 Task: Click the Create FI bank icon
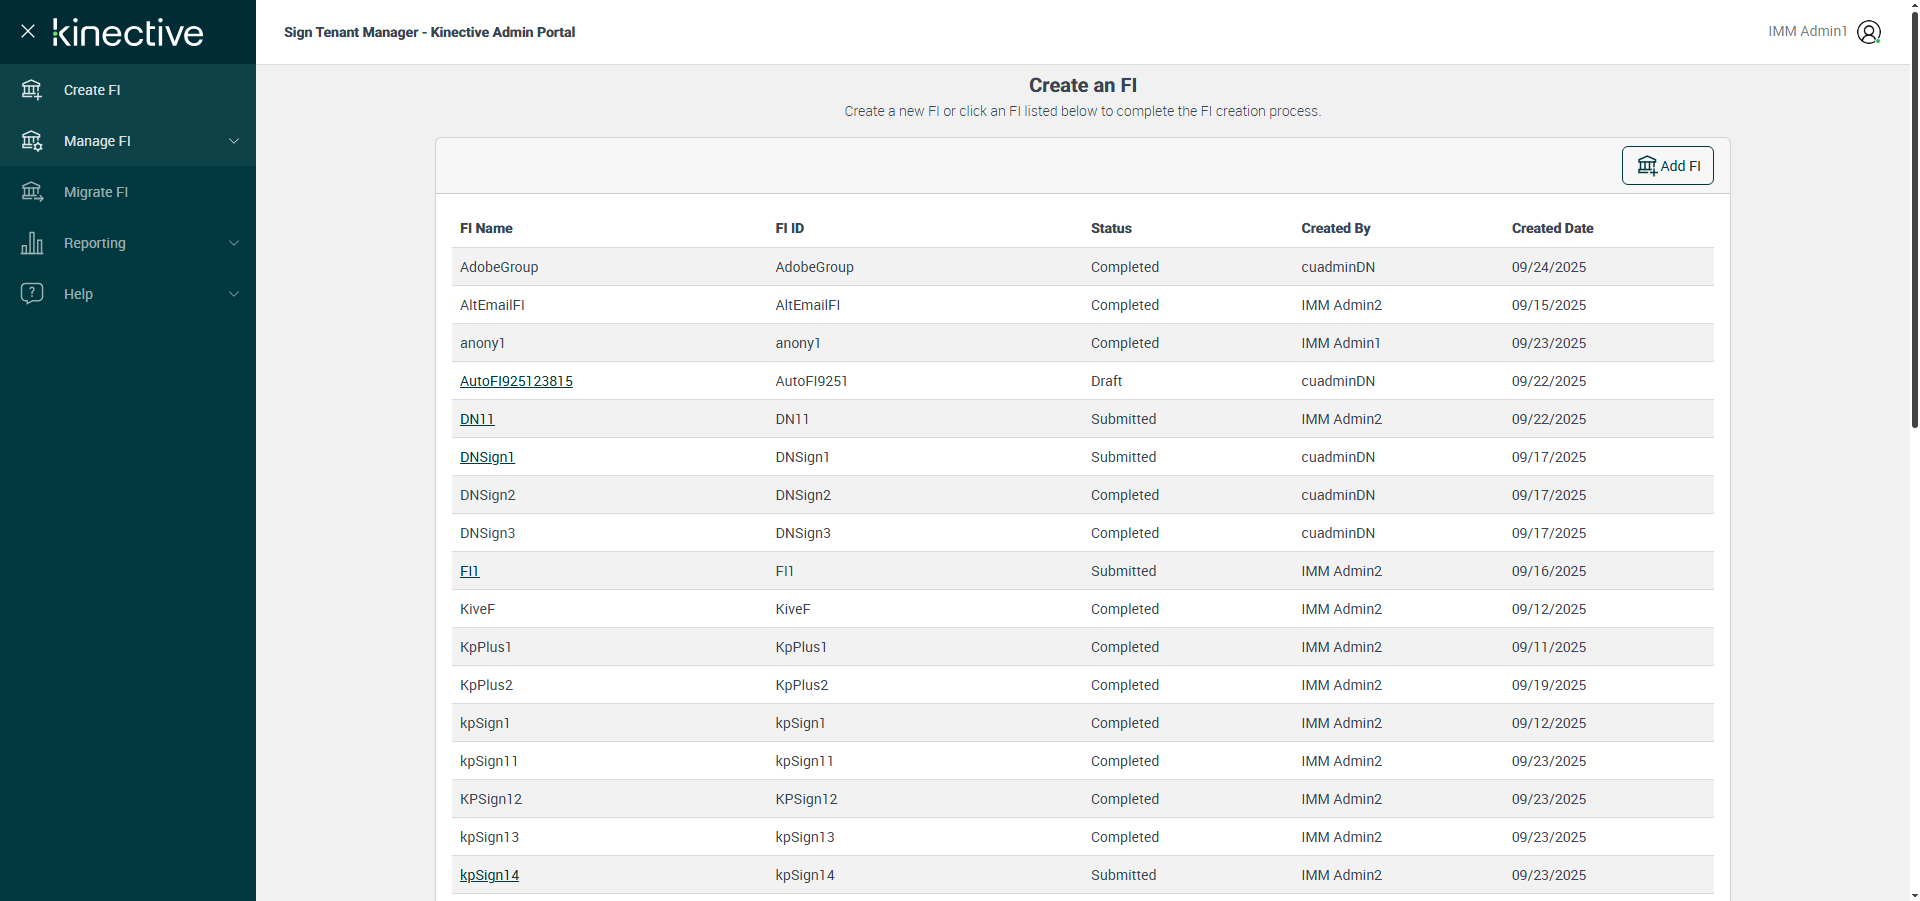[32, 90]
